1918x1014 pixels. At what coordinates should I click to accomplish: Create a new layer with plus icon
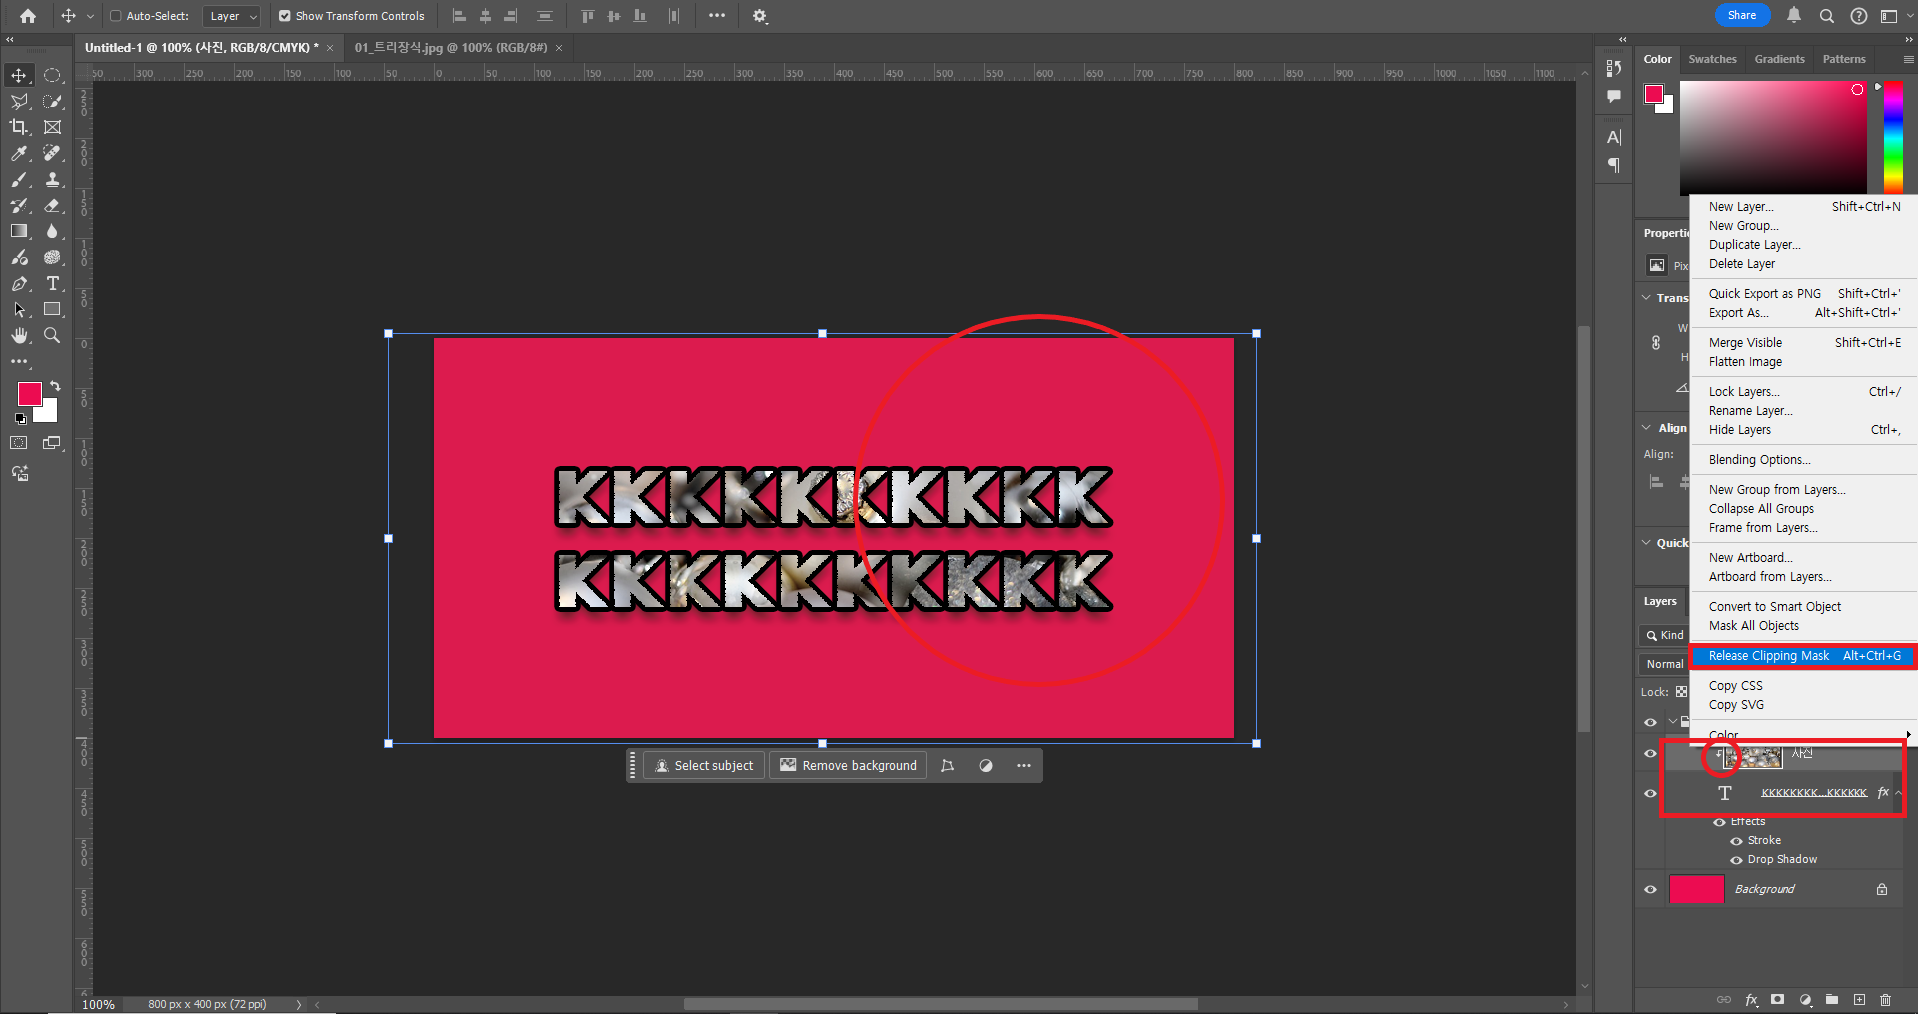click(1859, 999)
